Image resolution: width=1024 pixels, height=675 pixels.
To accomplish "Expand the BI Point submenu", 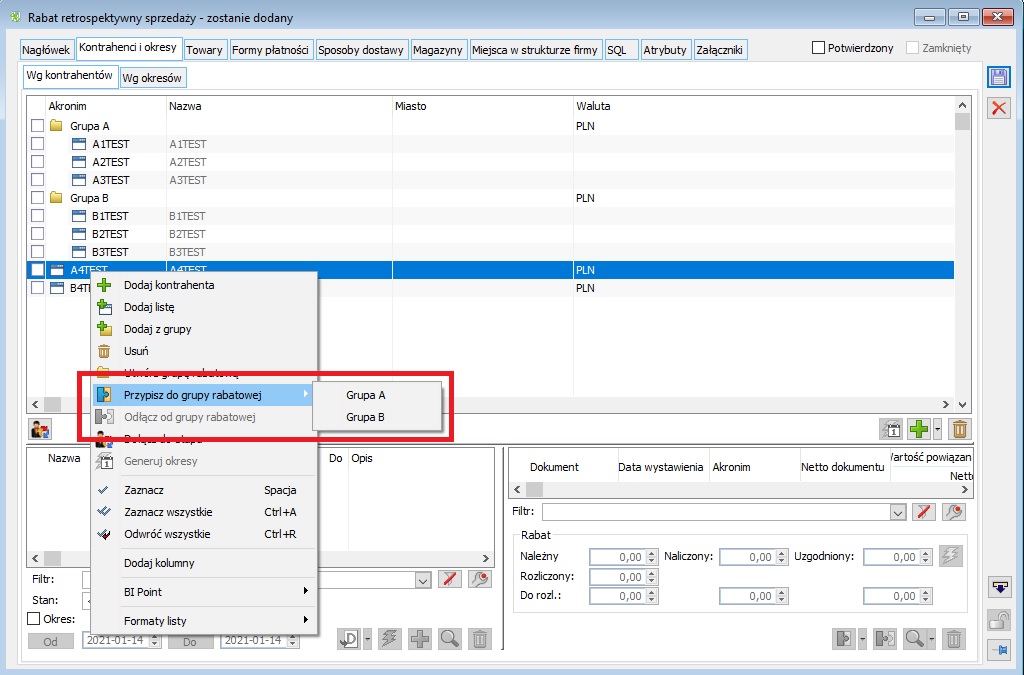I will [204, 591].
